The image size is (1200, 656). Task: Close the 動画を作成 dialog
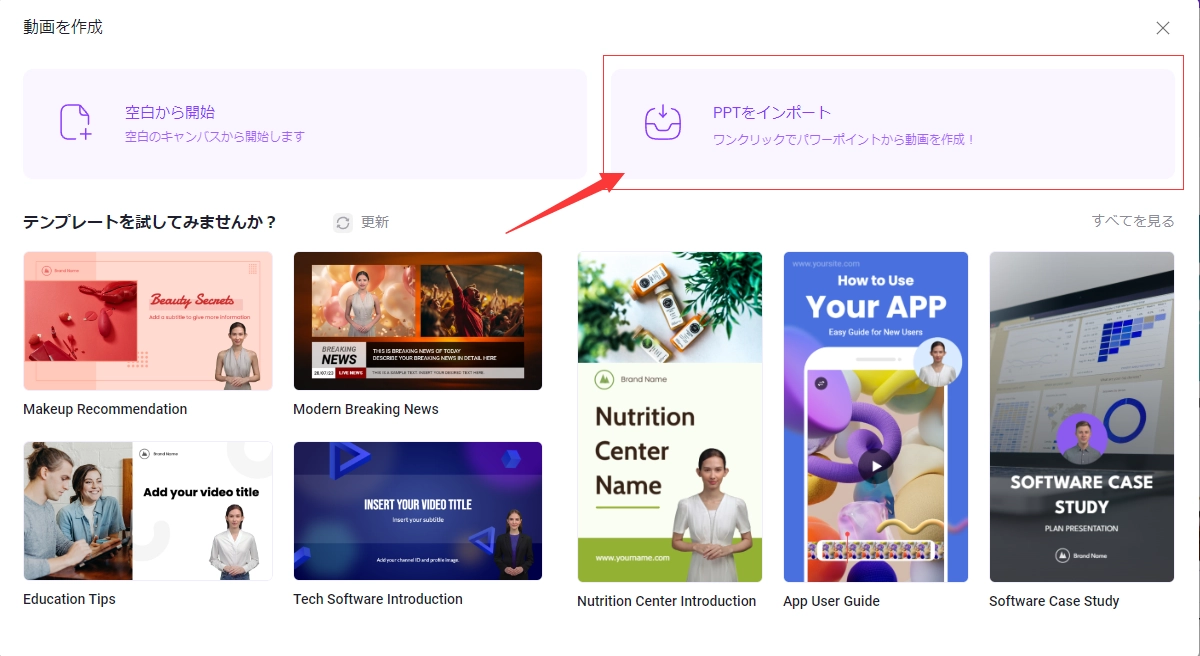1163,28
